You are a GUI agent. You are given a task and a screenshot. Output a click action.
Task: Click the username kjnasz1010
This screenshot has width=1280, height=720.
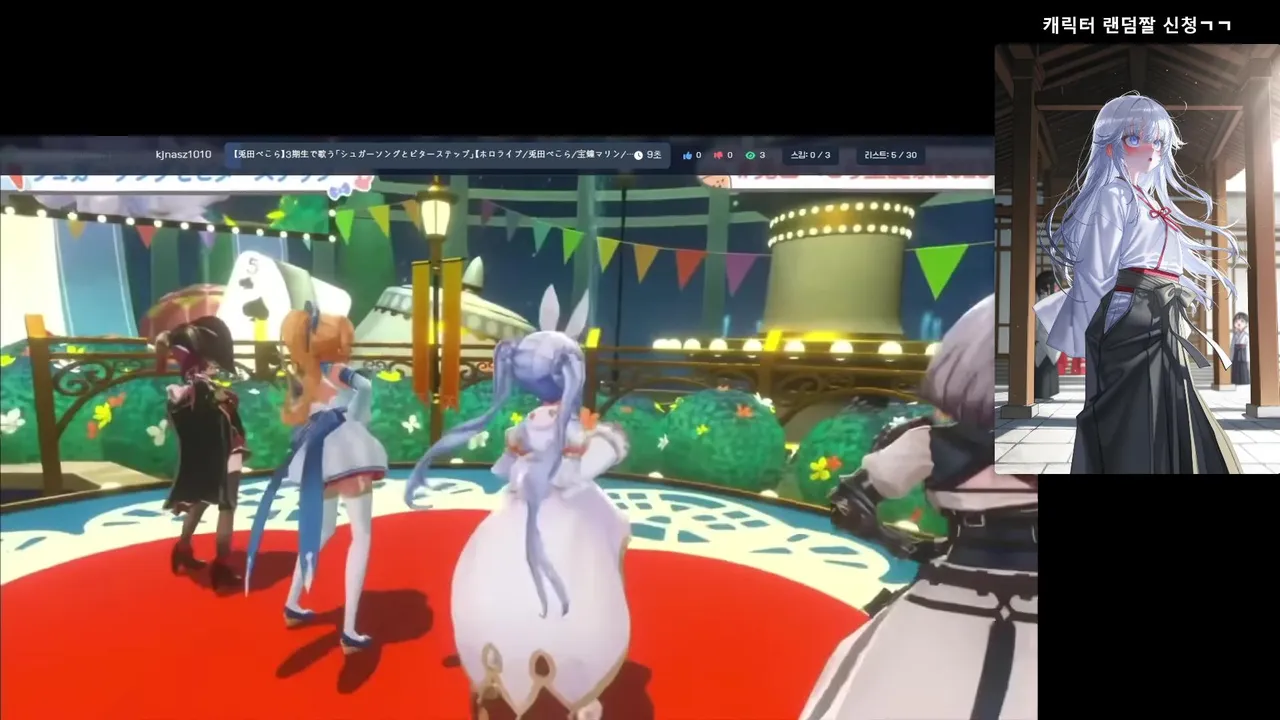tap(184, 155)
